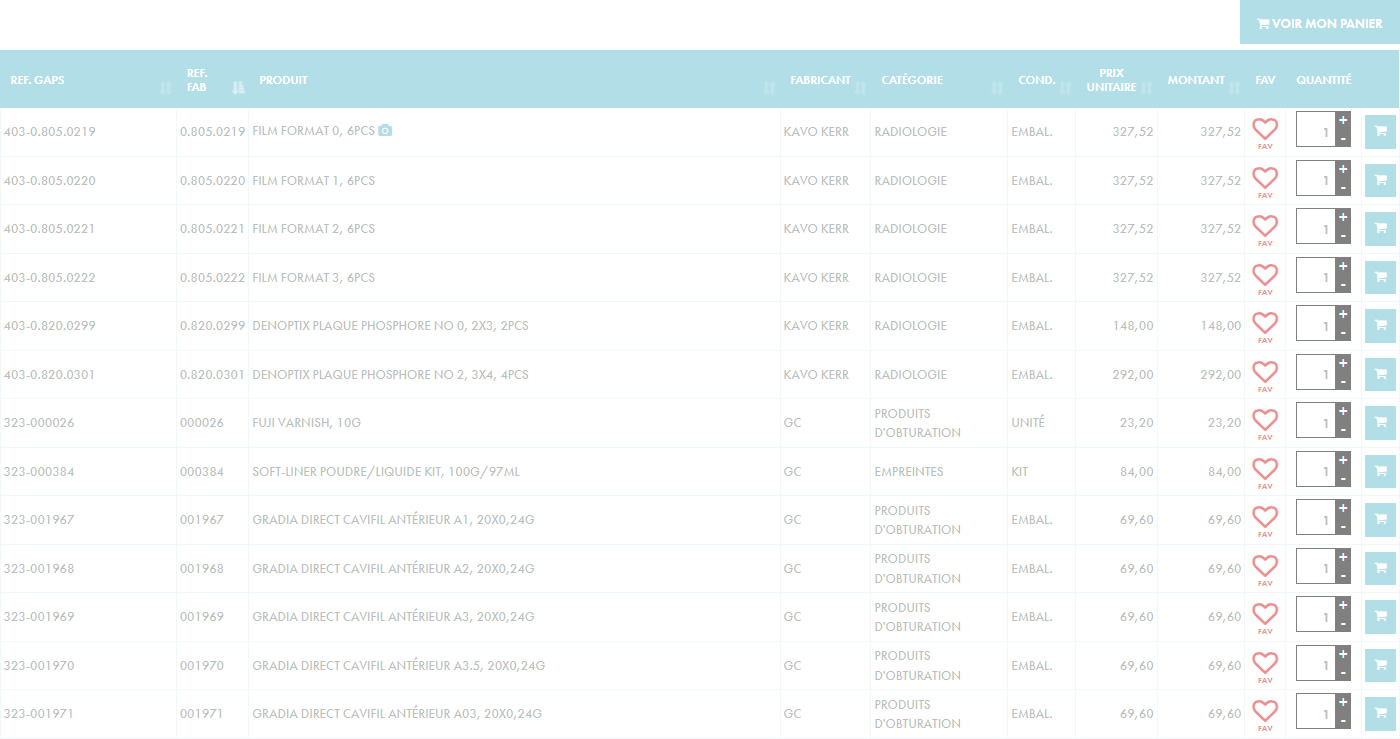The width and height of the screenshot is (1400, 739).
Task: Add Gradia Direct Cavifil A03 to cart
Action: tap(1380, 714)
